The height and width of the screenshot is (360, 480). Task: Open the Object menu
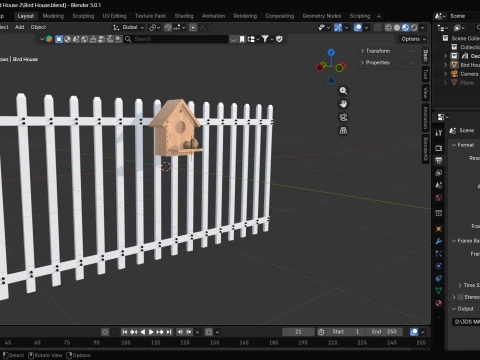(38, 27)
